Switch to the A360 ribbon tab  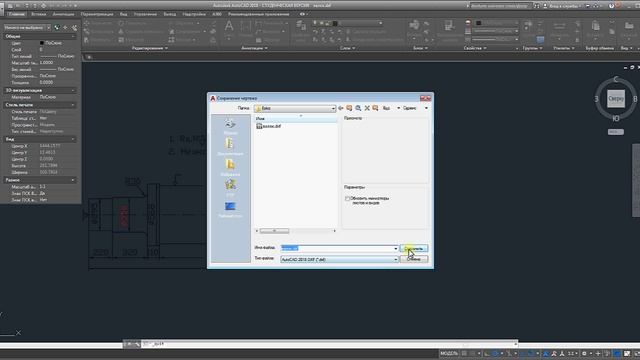[217, 14]
